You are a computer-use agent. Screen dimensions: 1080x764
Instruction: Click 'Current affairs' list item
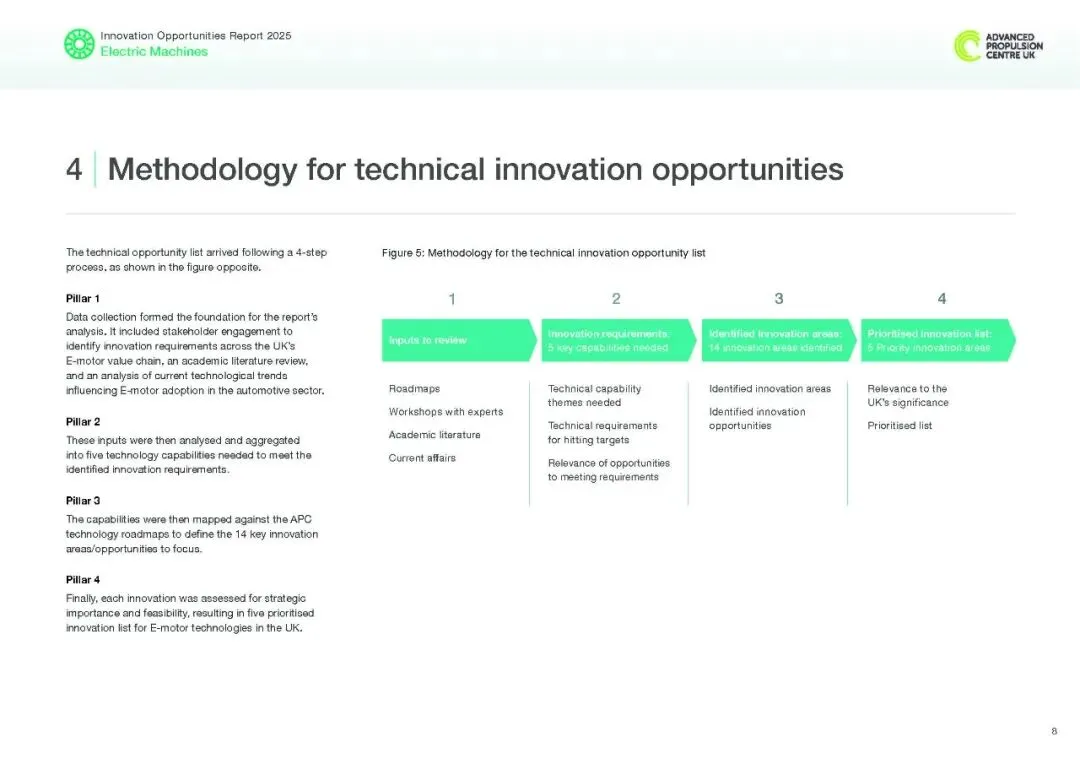coord(422,458)
